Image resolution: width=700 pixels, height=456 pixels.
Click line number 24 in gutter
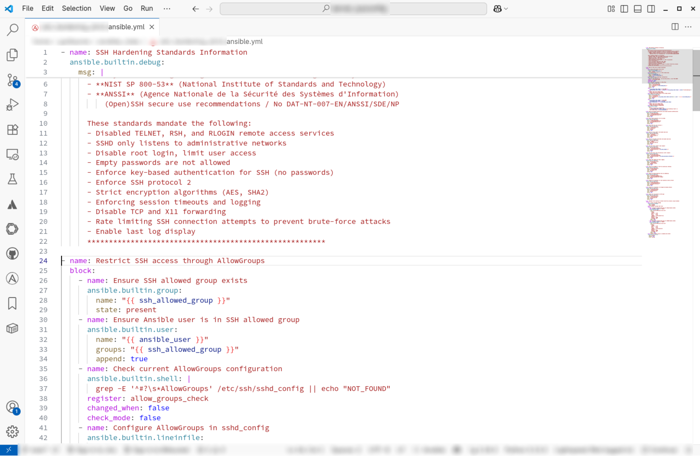43,261
